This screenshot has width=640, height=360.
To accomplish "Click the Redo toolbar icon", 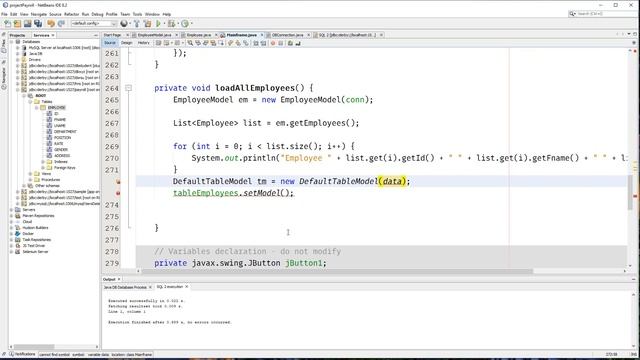I will pos(61,24).
